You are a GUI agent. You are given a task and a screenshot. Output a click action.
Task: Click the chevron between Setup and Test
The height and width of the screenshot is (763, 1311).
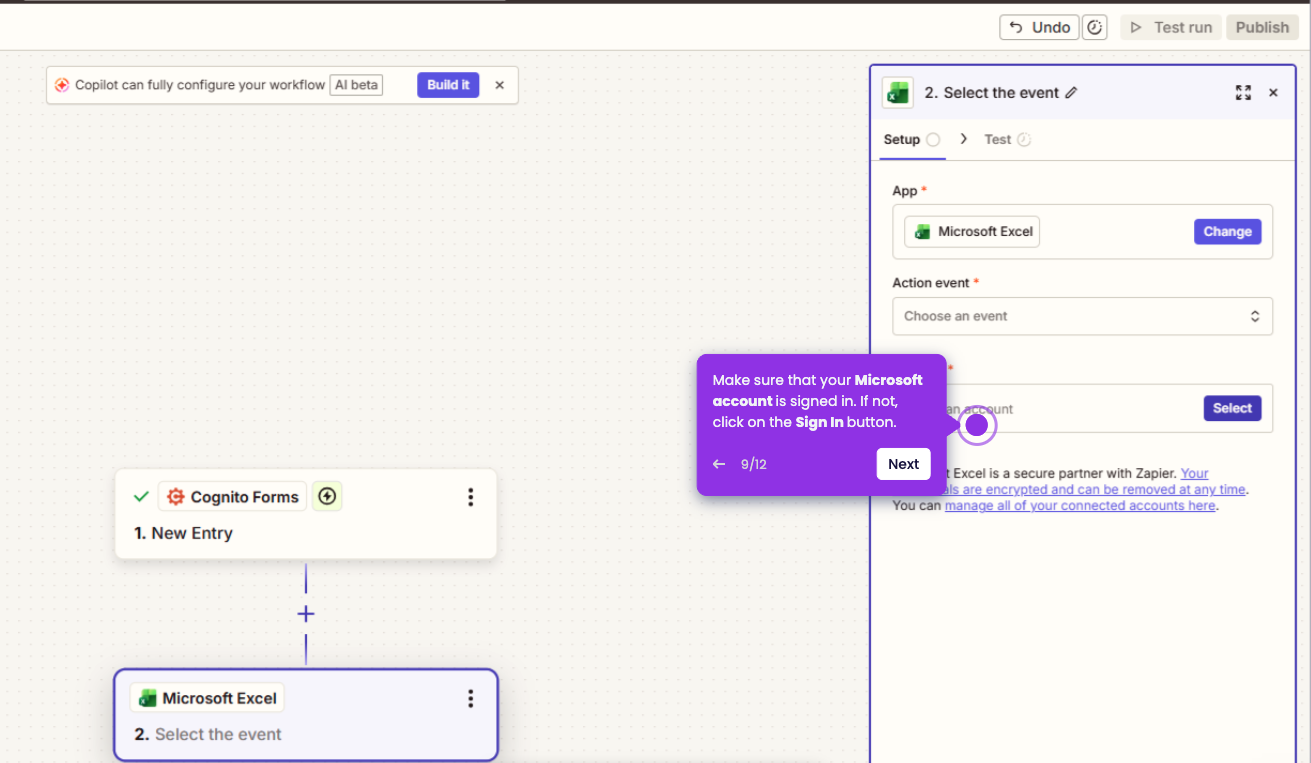(x=963, y=139)
